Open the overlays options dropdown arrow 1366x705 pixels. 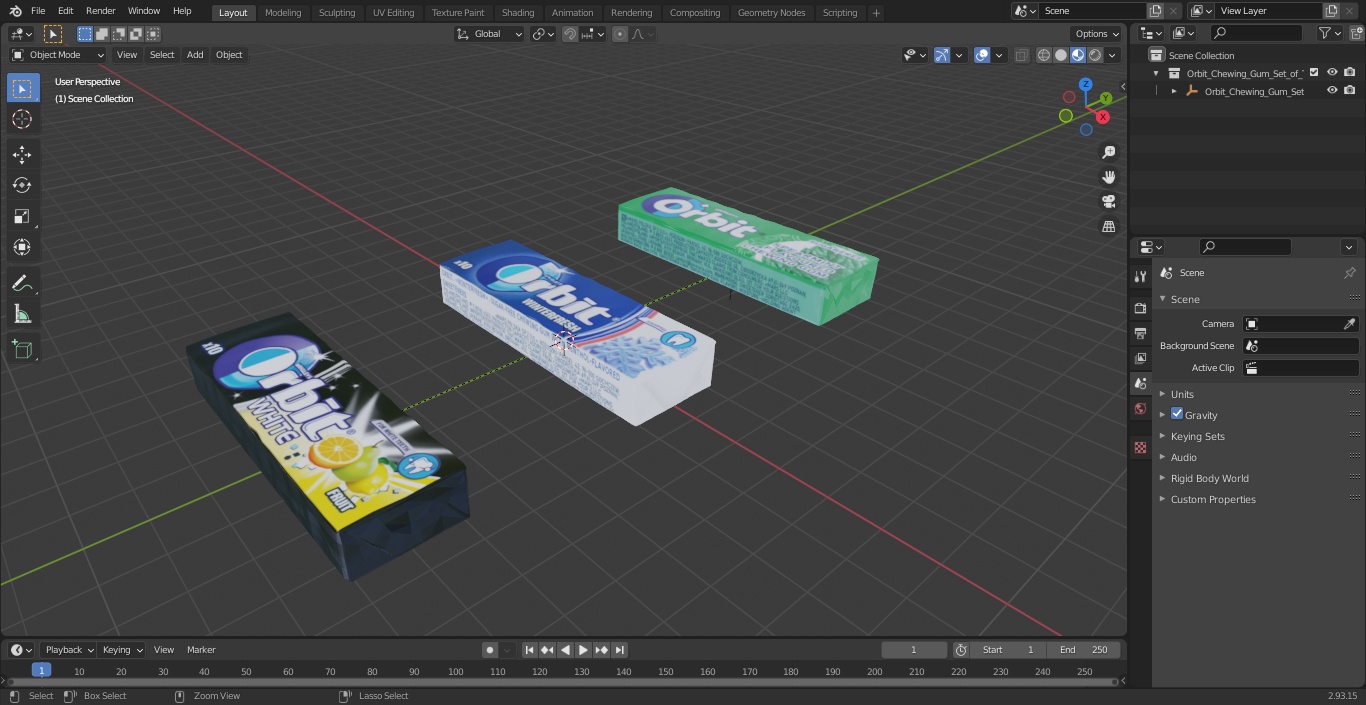pos(998,55)
